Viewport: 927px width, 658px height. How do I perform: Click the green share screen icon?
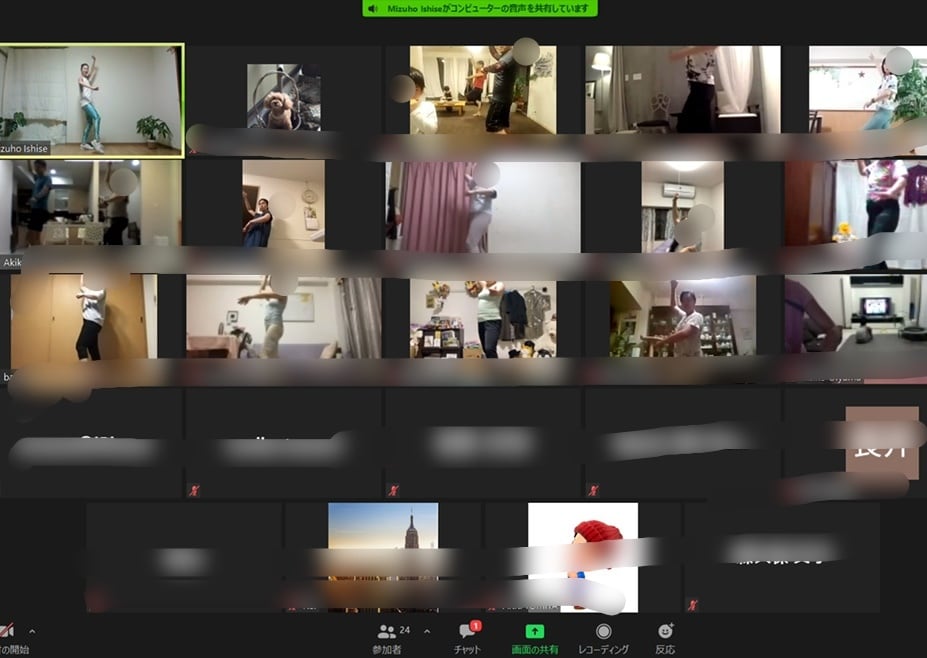click(x=534, y=631)
